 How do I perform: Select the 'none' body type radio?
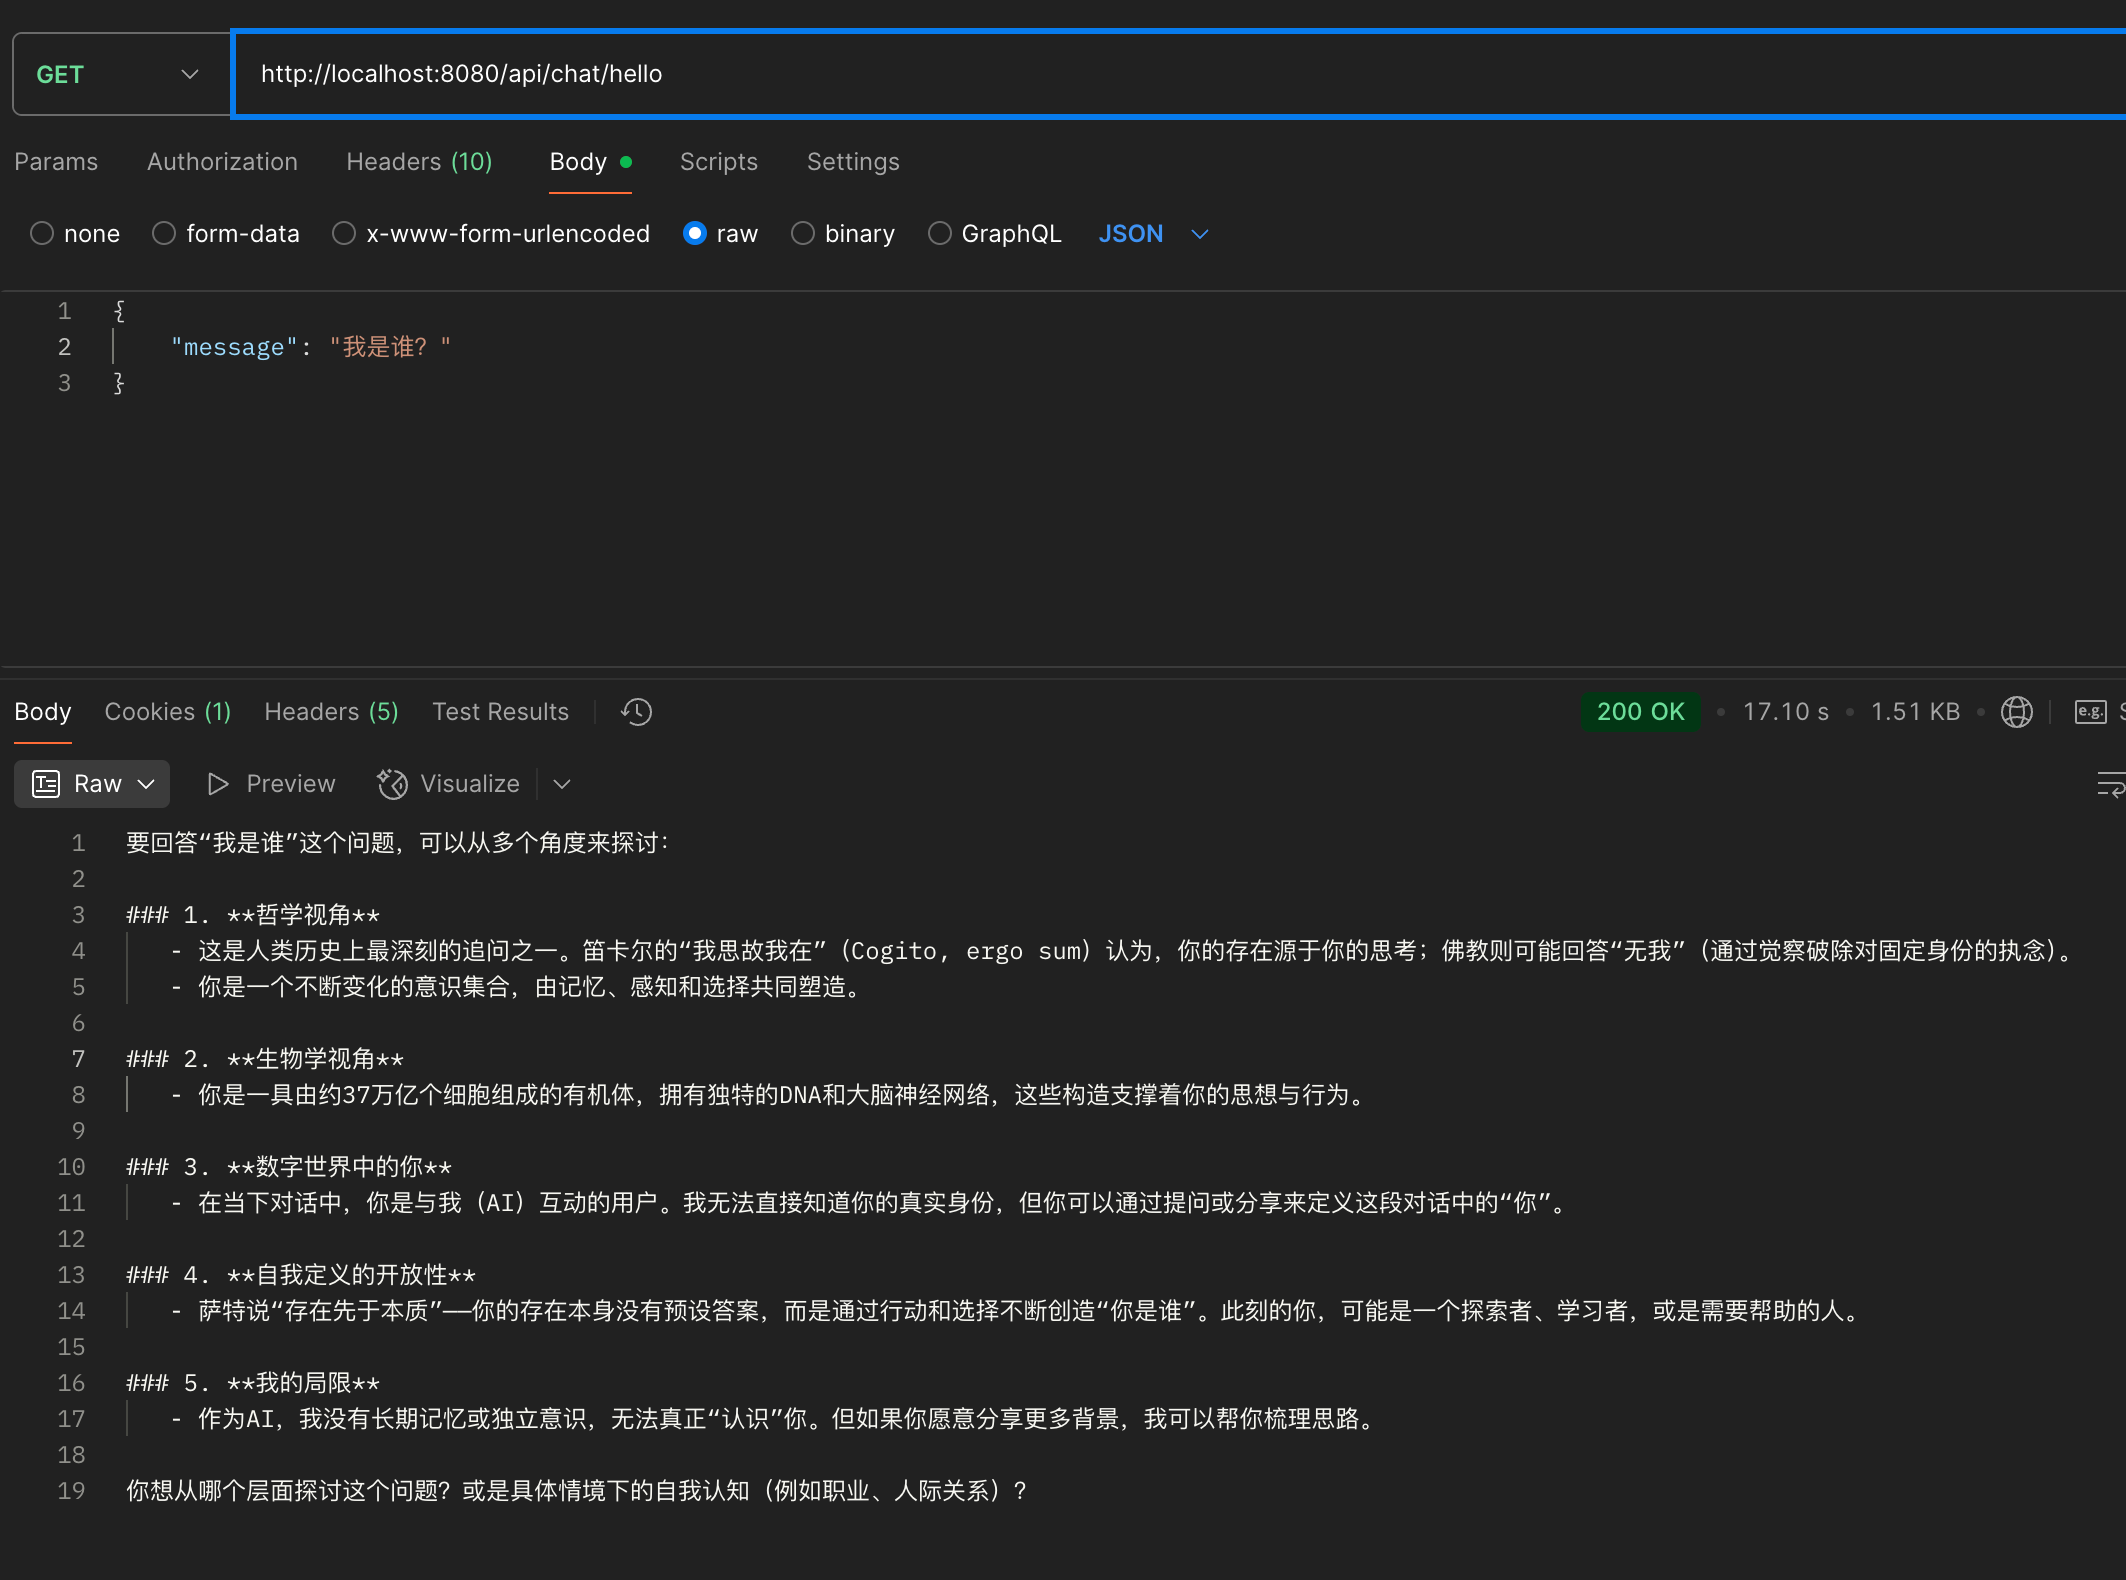pyautogui.click(x=42, y=234)
